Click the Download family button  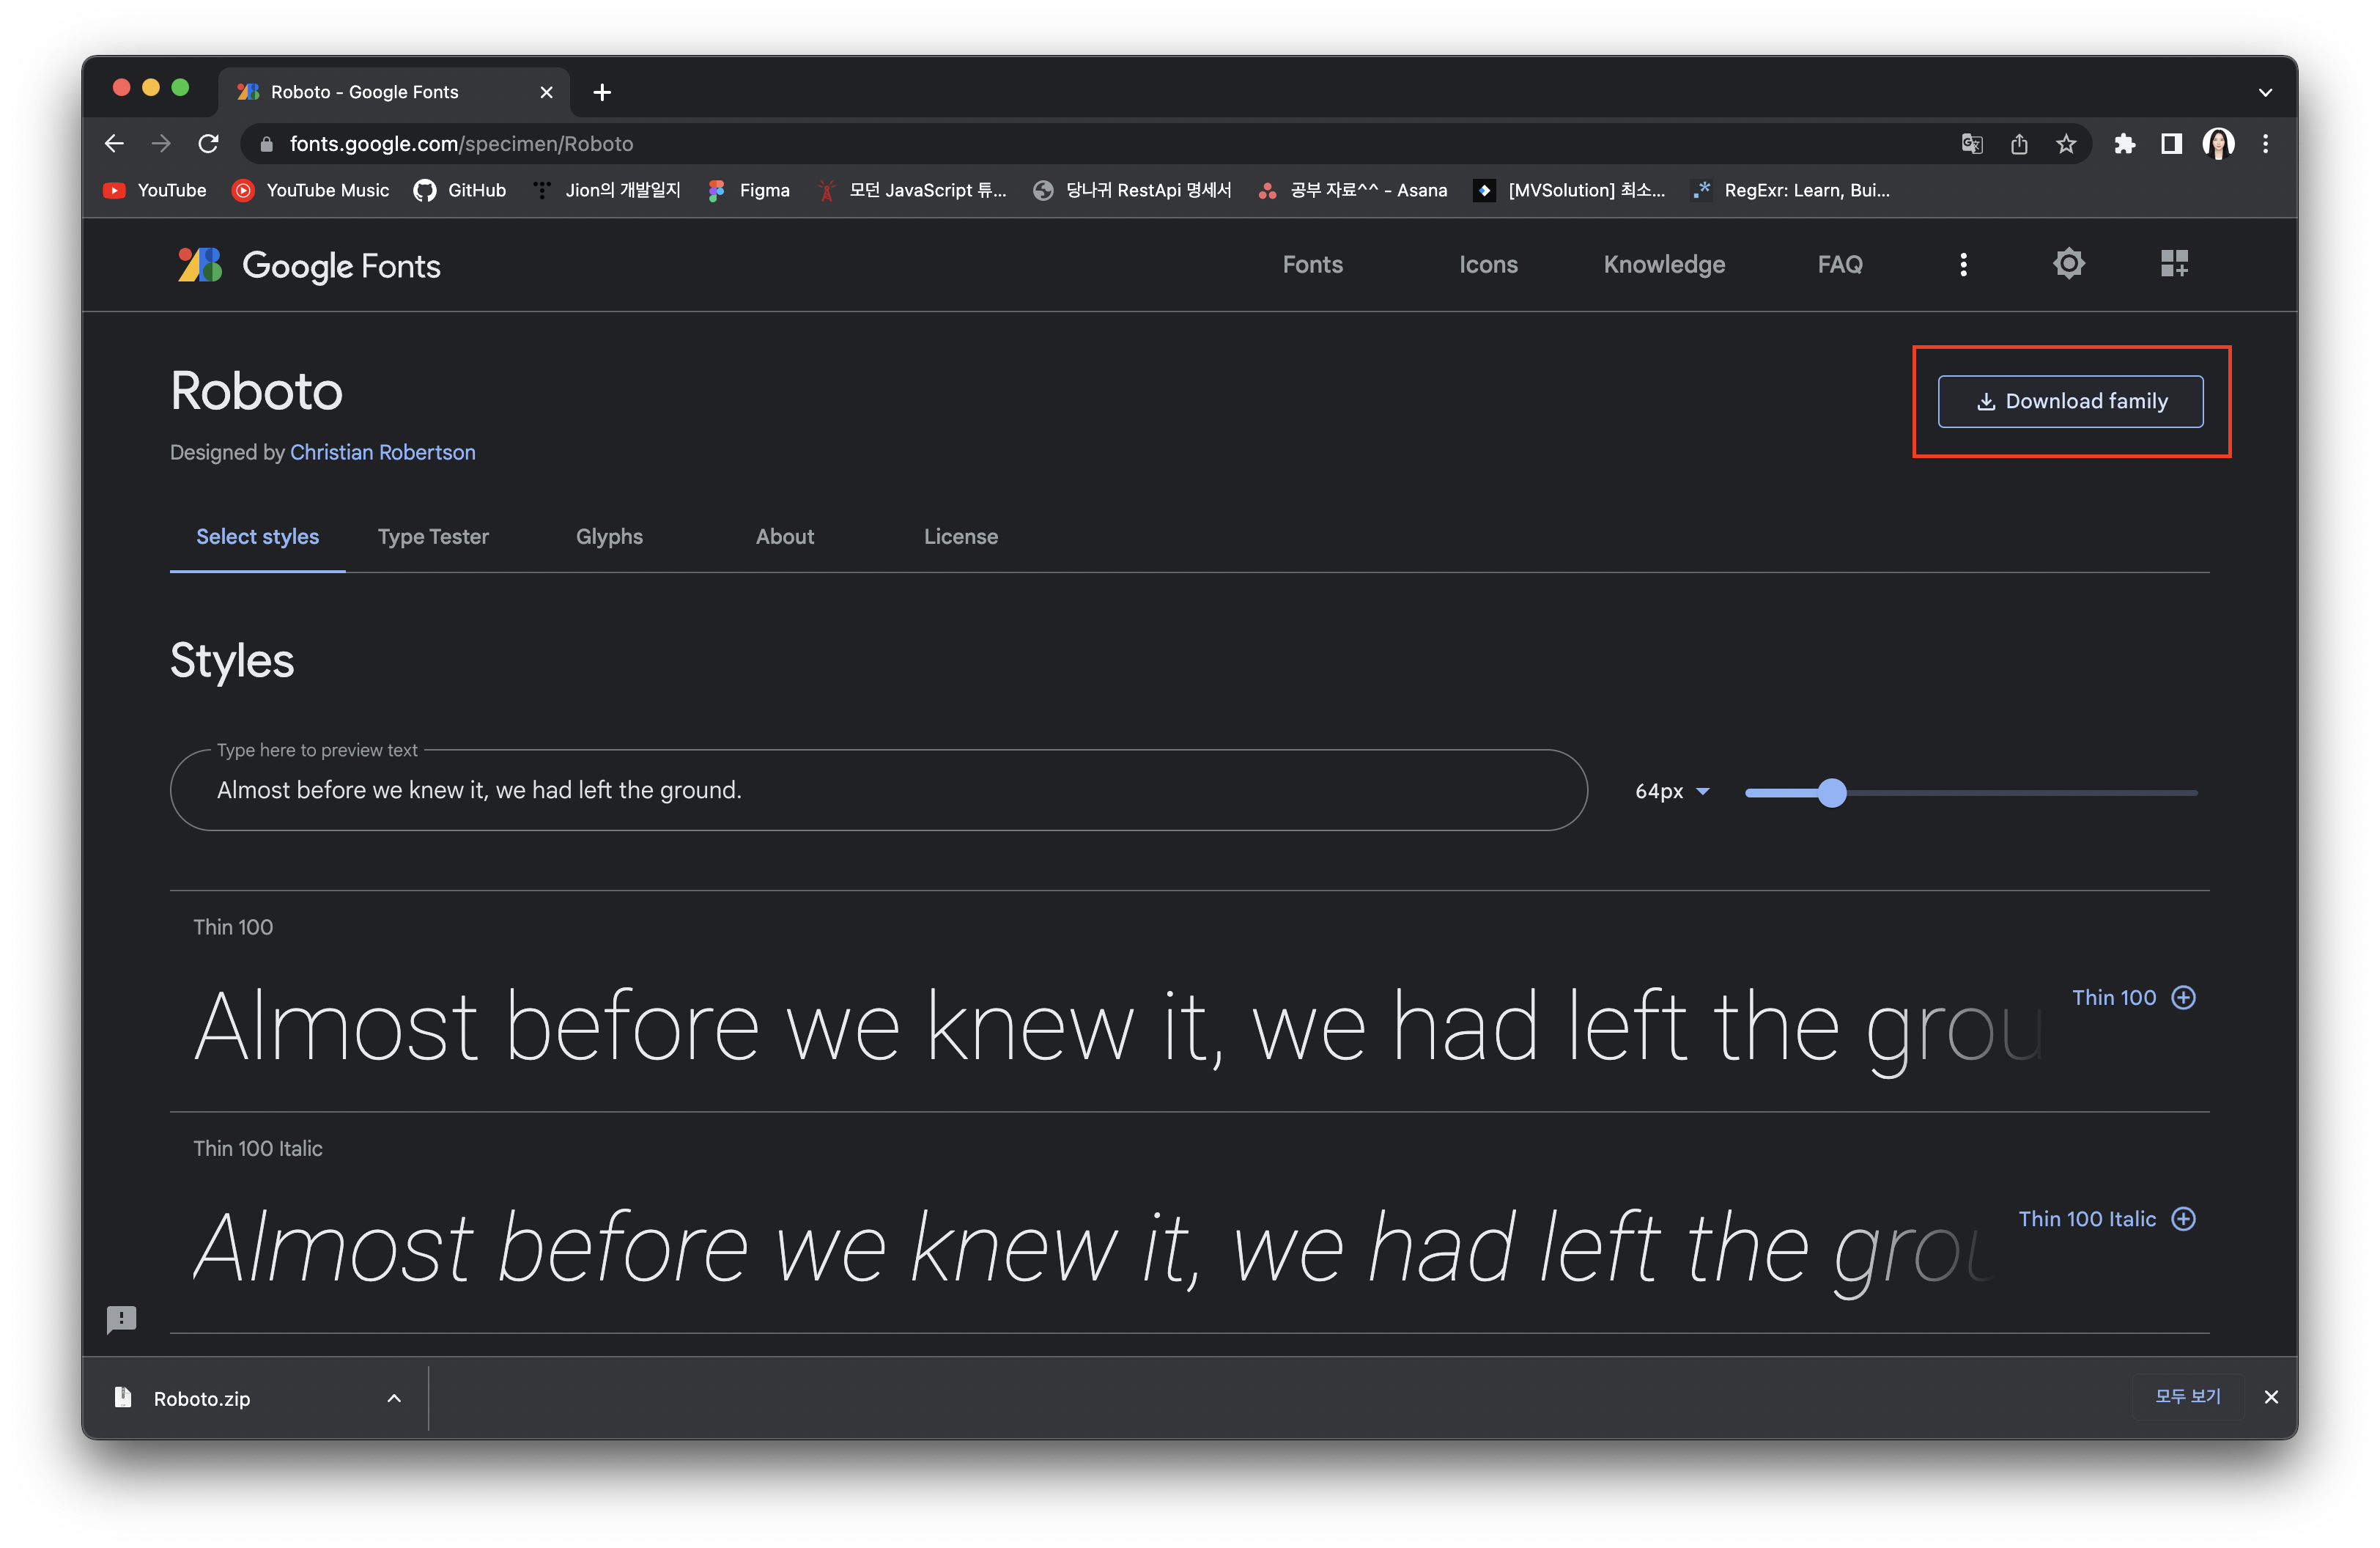point(2070,401)
